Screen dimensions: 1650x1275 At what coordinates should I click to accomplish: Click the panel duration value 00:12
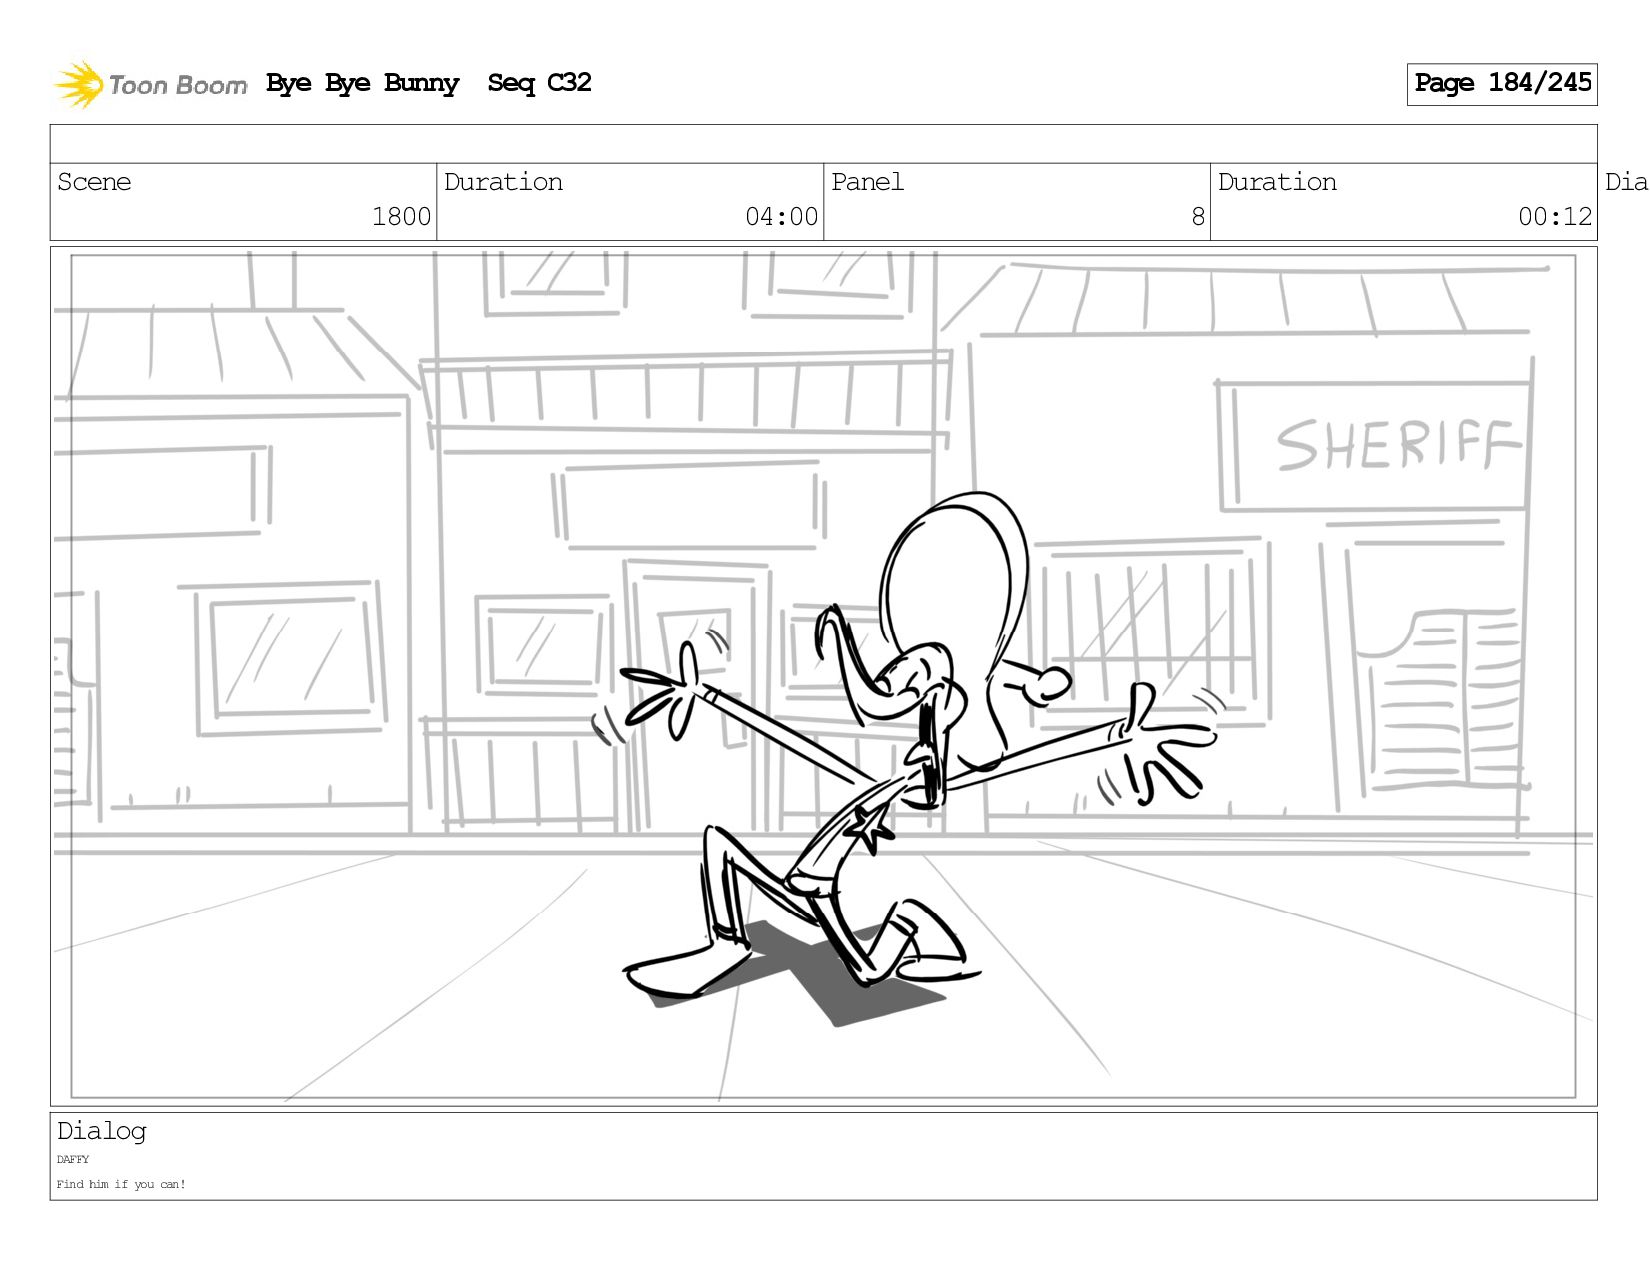point(1555,217)
